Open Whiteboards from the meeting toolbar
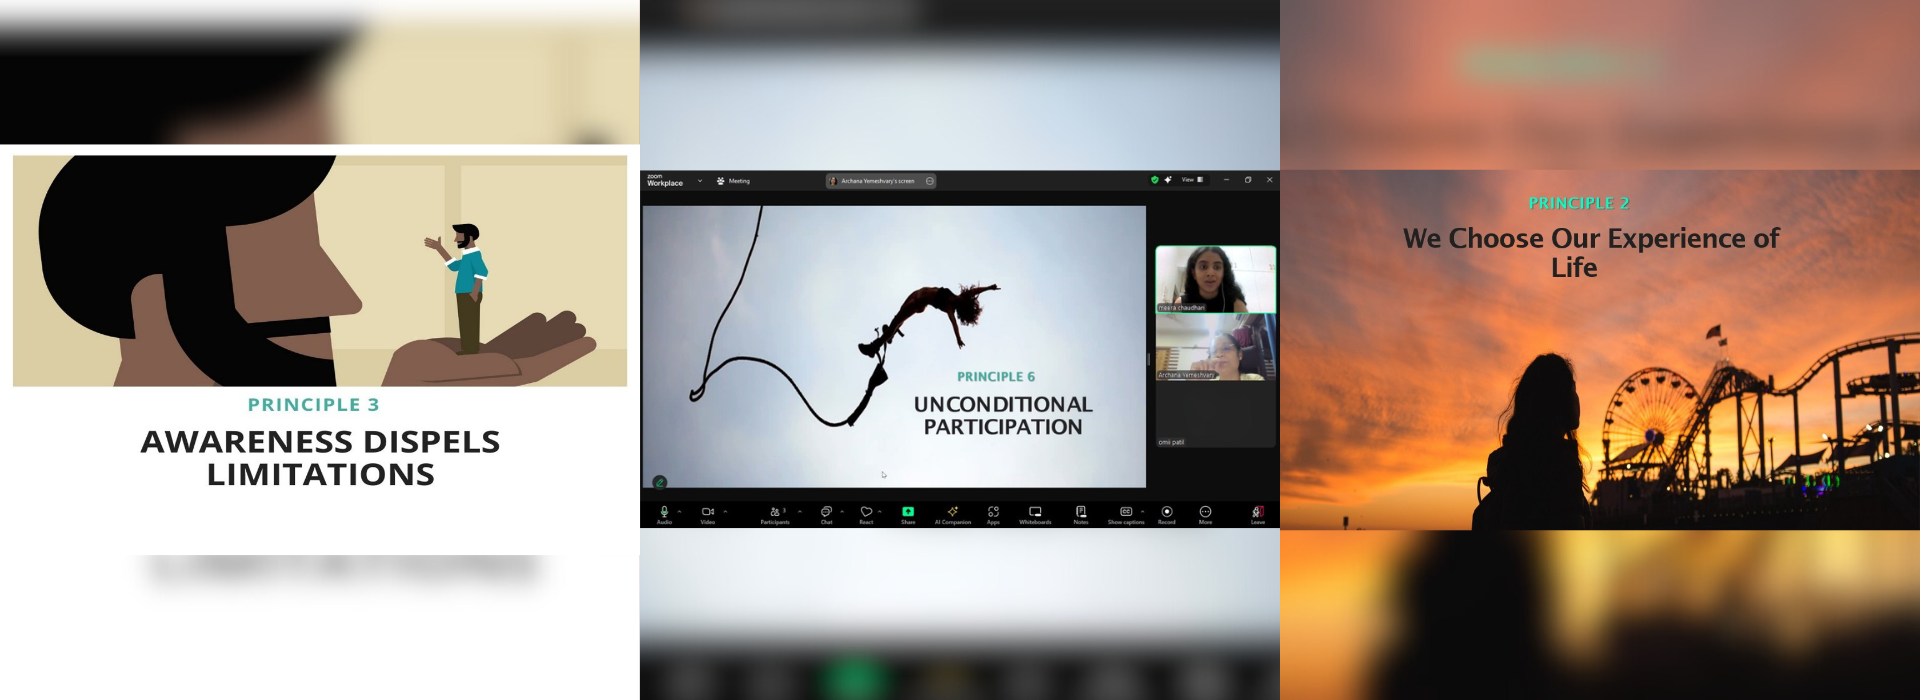Screen dimensions: 1920x700 (x=1035, y=514)
